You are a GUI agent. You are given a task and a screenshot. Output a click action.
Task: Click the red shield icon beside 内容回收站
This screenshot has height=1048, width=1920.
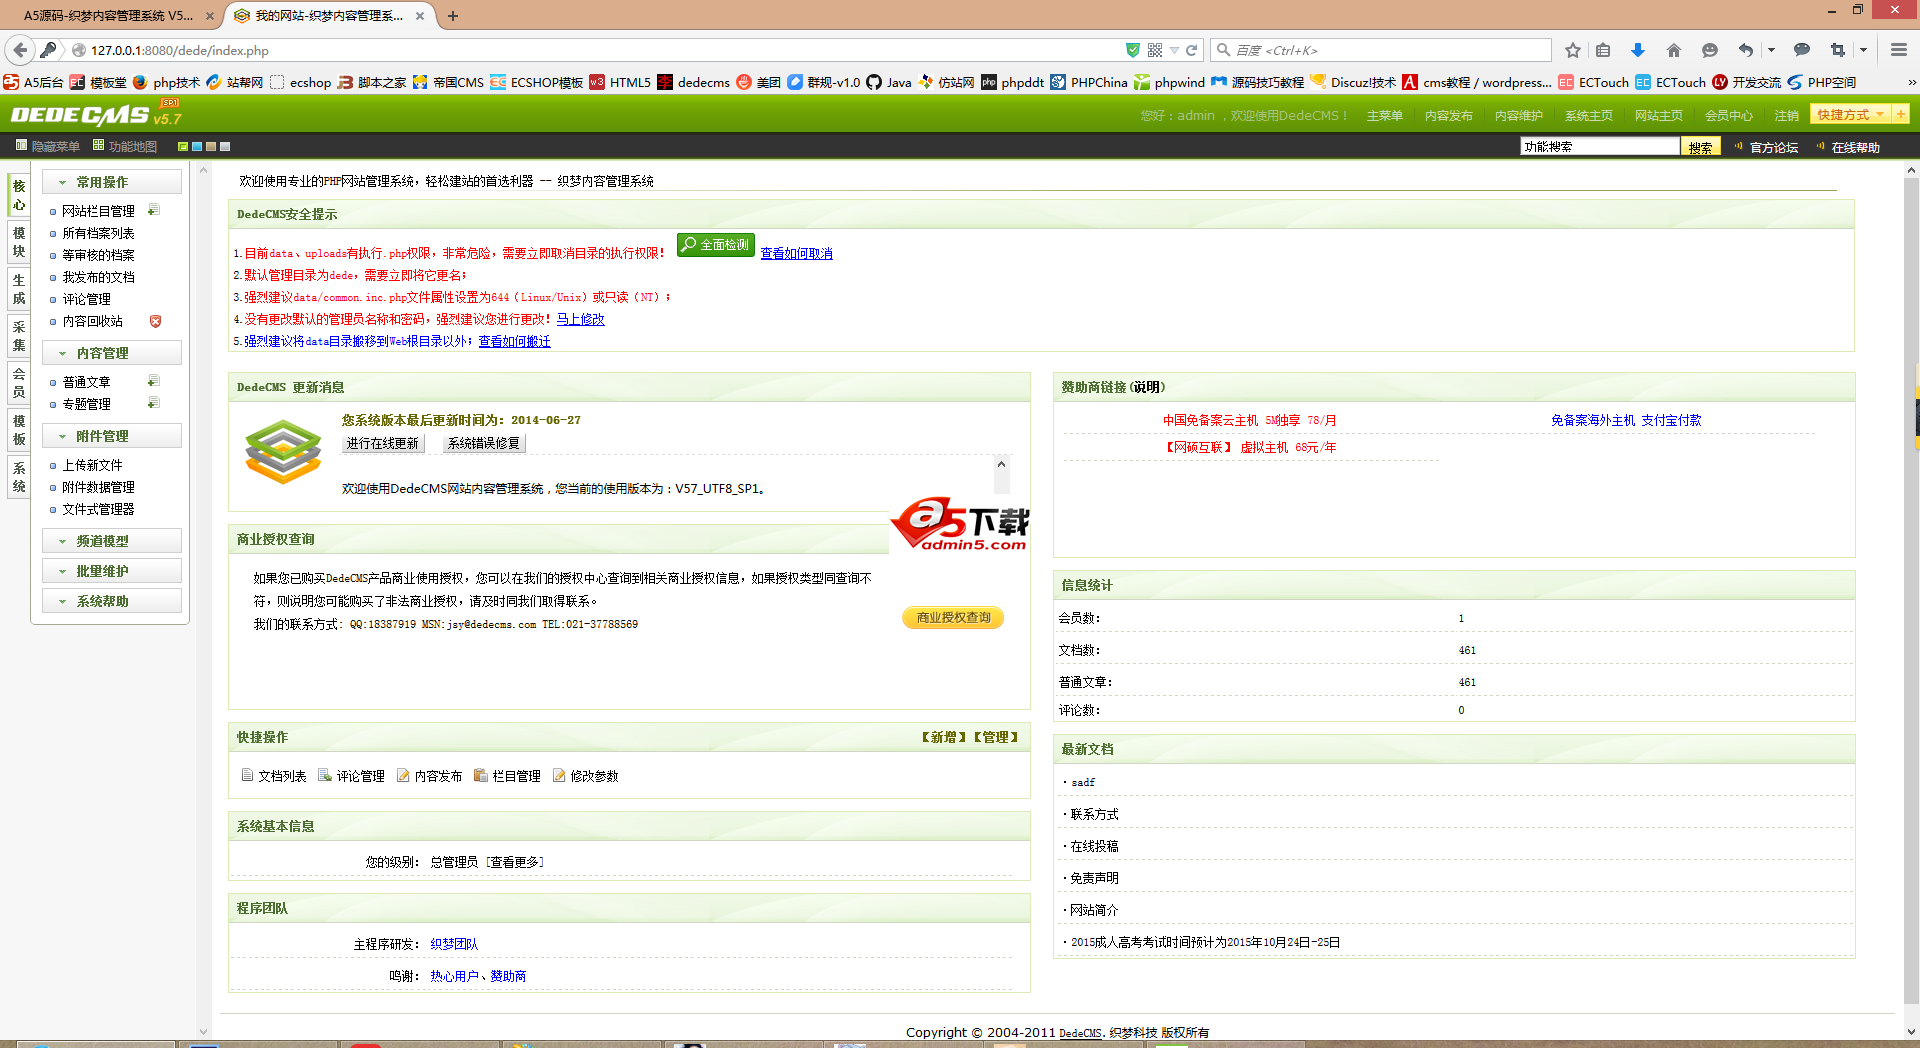click(155, 321)
